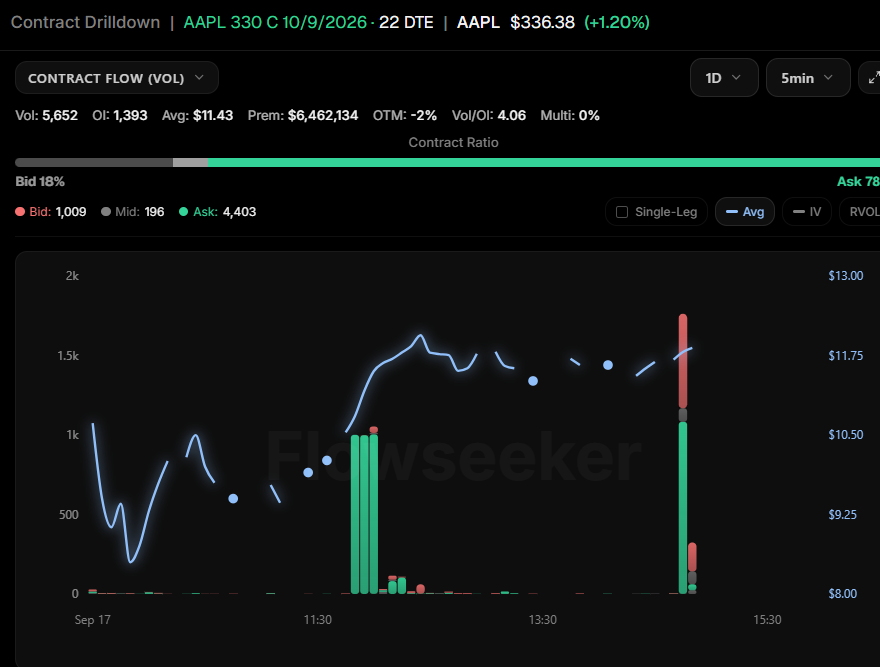
Task: Click the OTM: -2% statistic
Action: 405,116
